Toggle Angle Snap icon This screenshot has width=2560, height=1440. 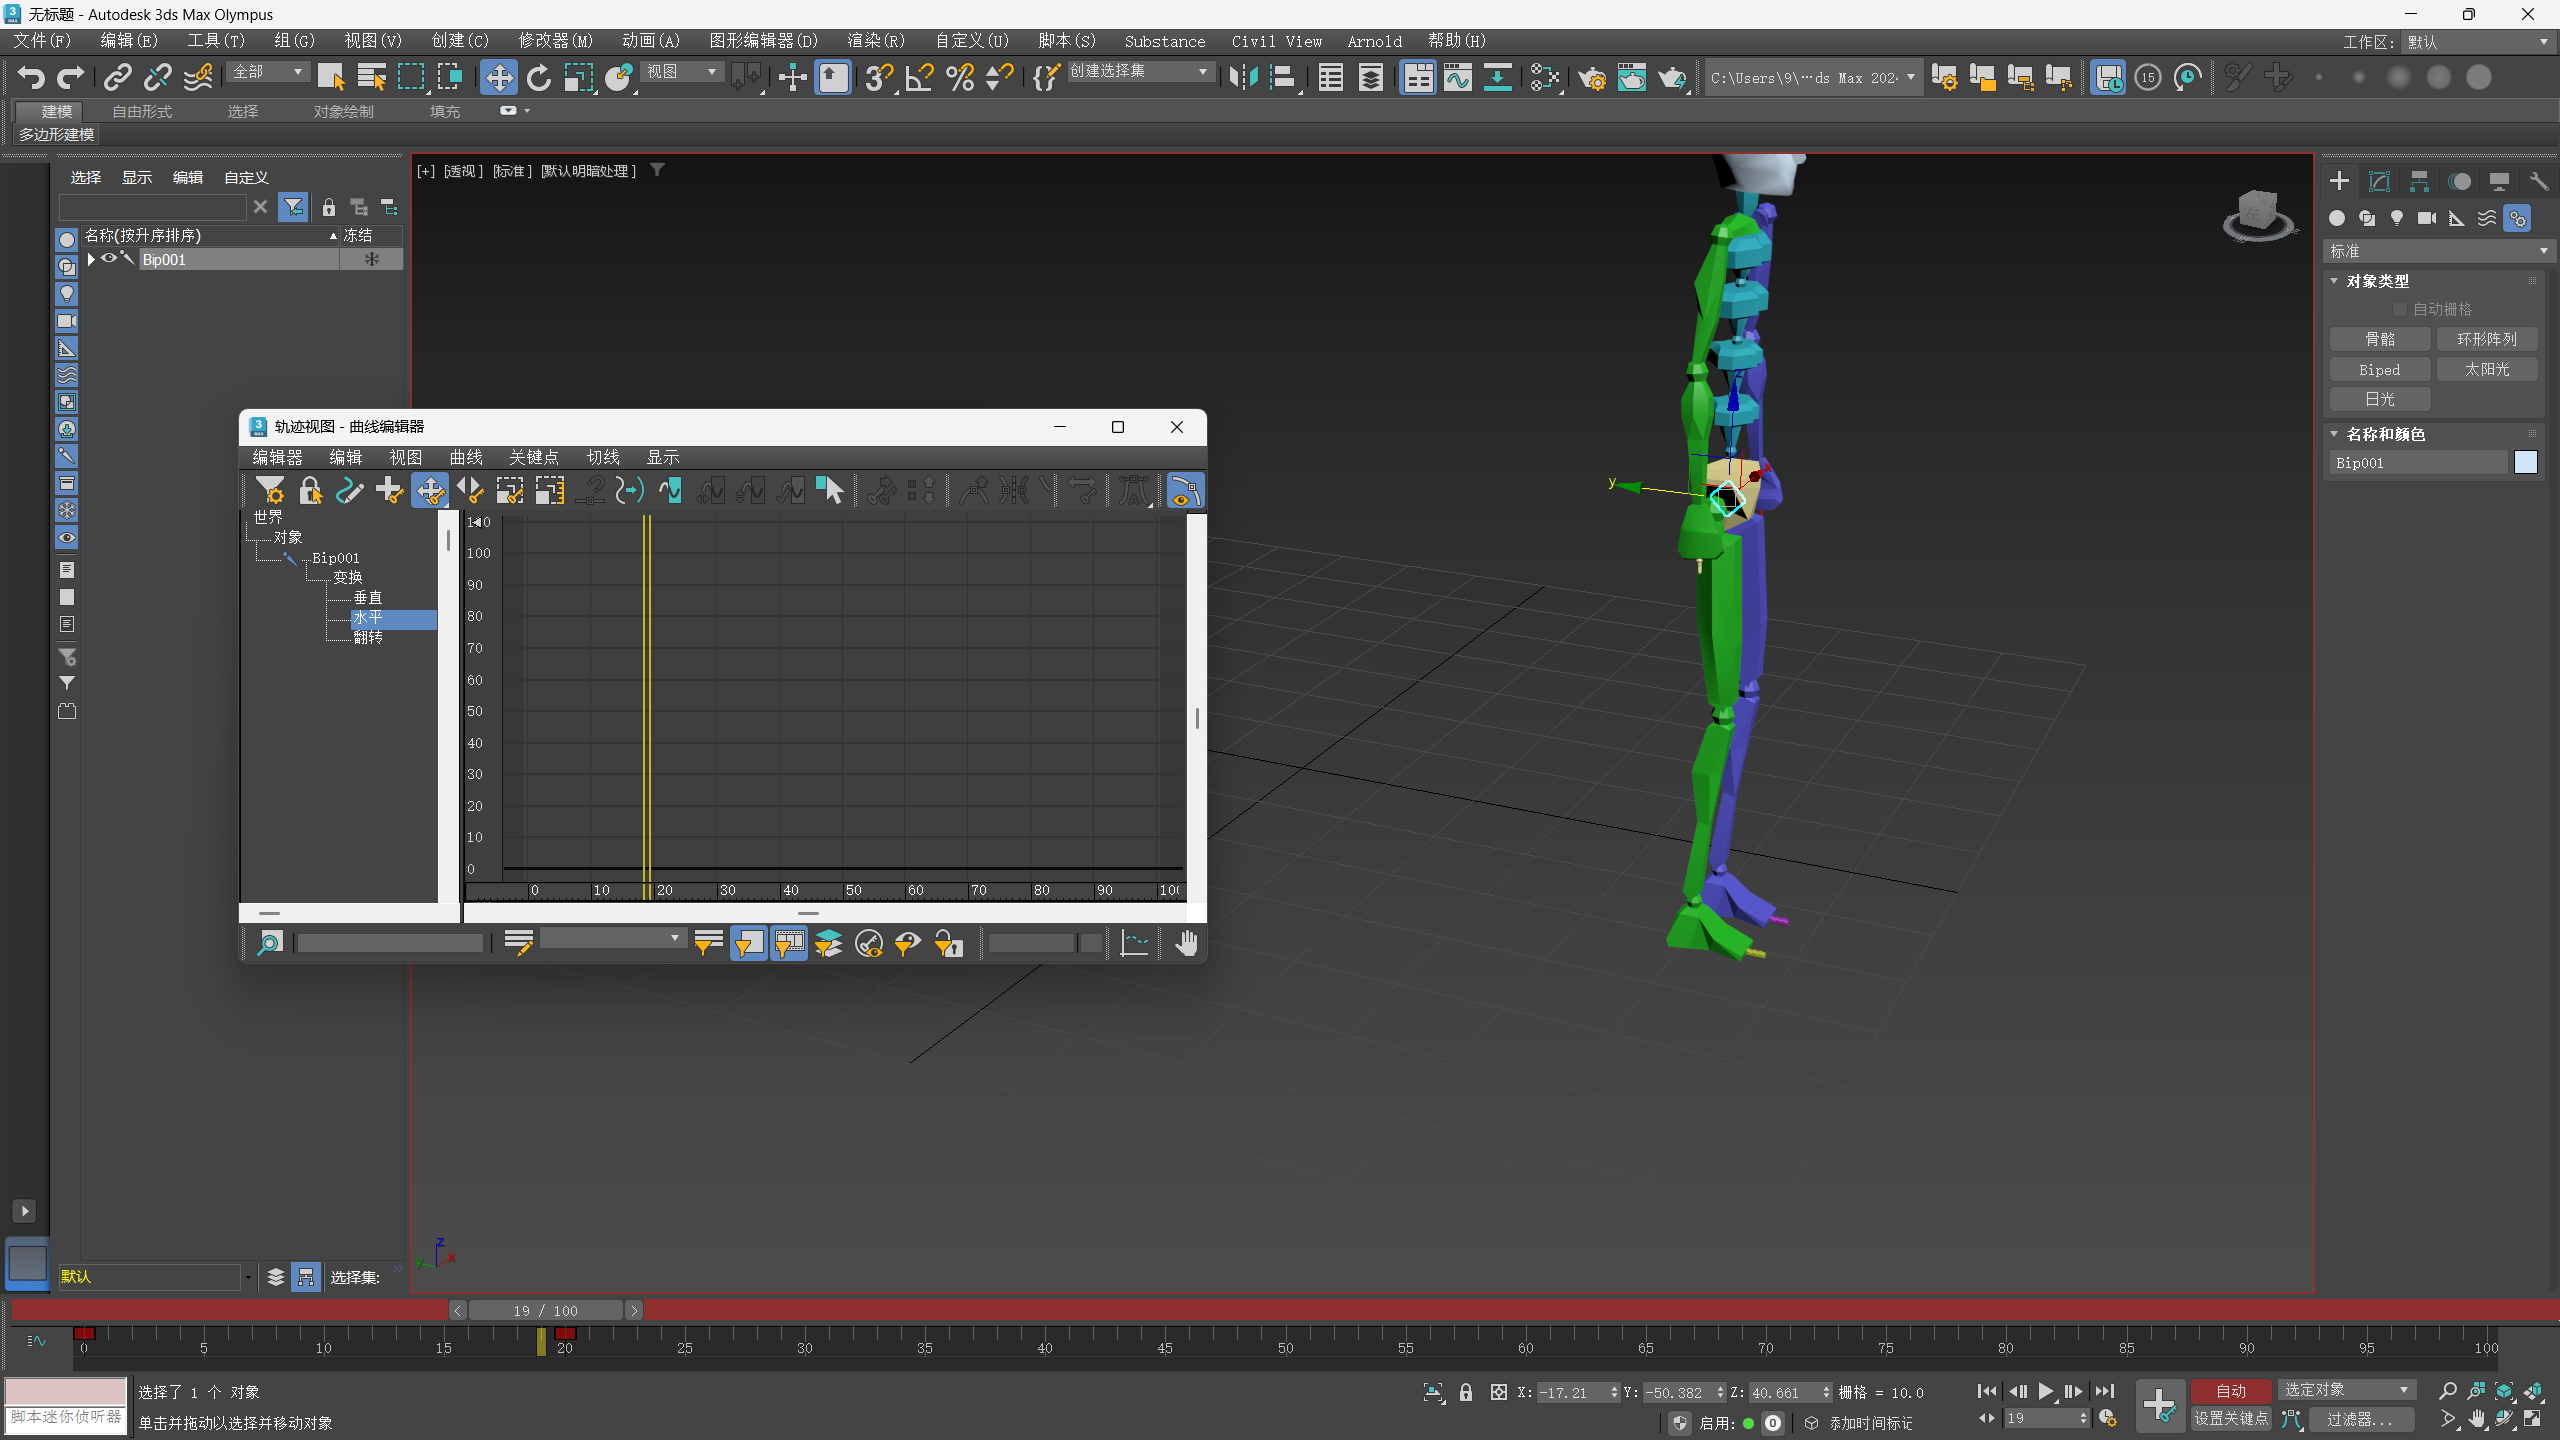pos(919,77)
